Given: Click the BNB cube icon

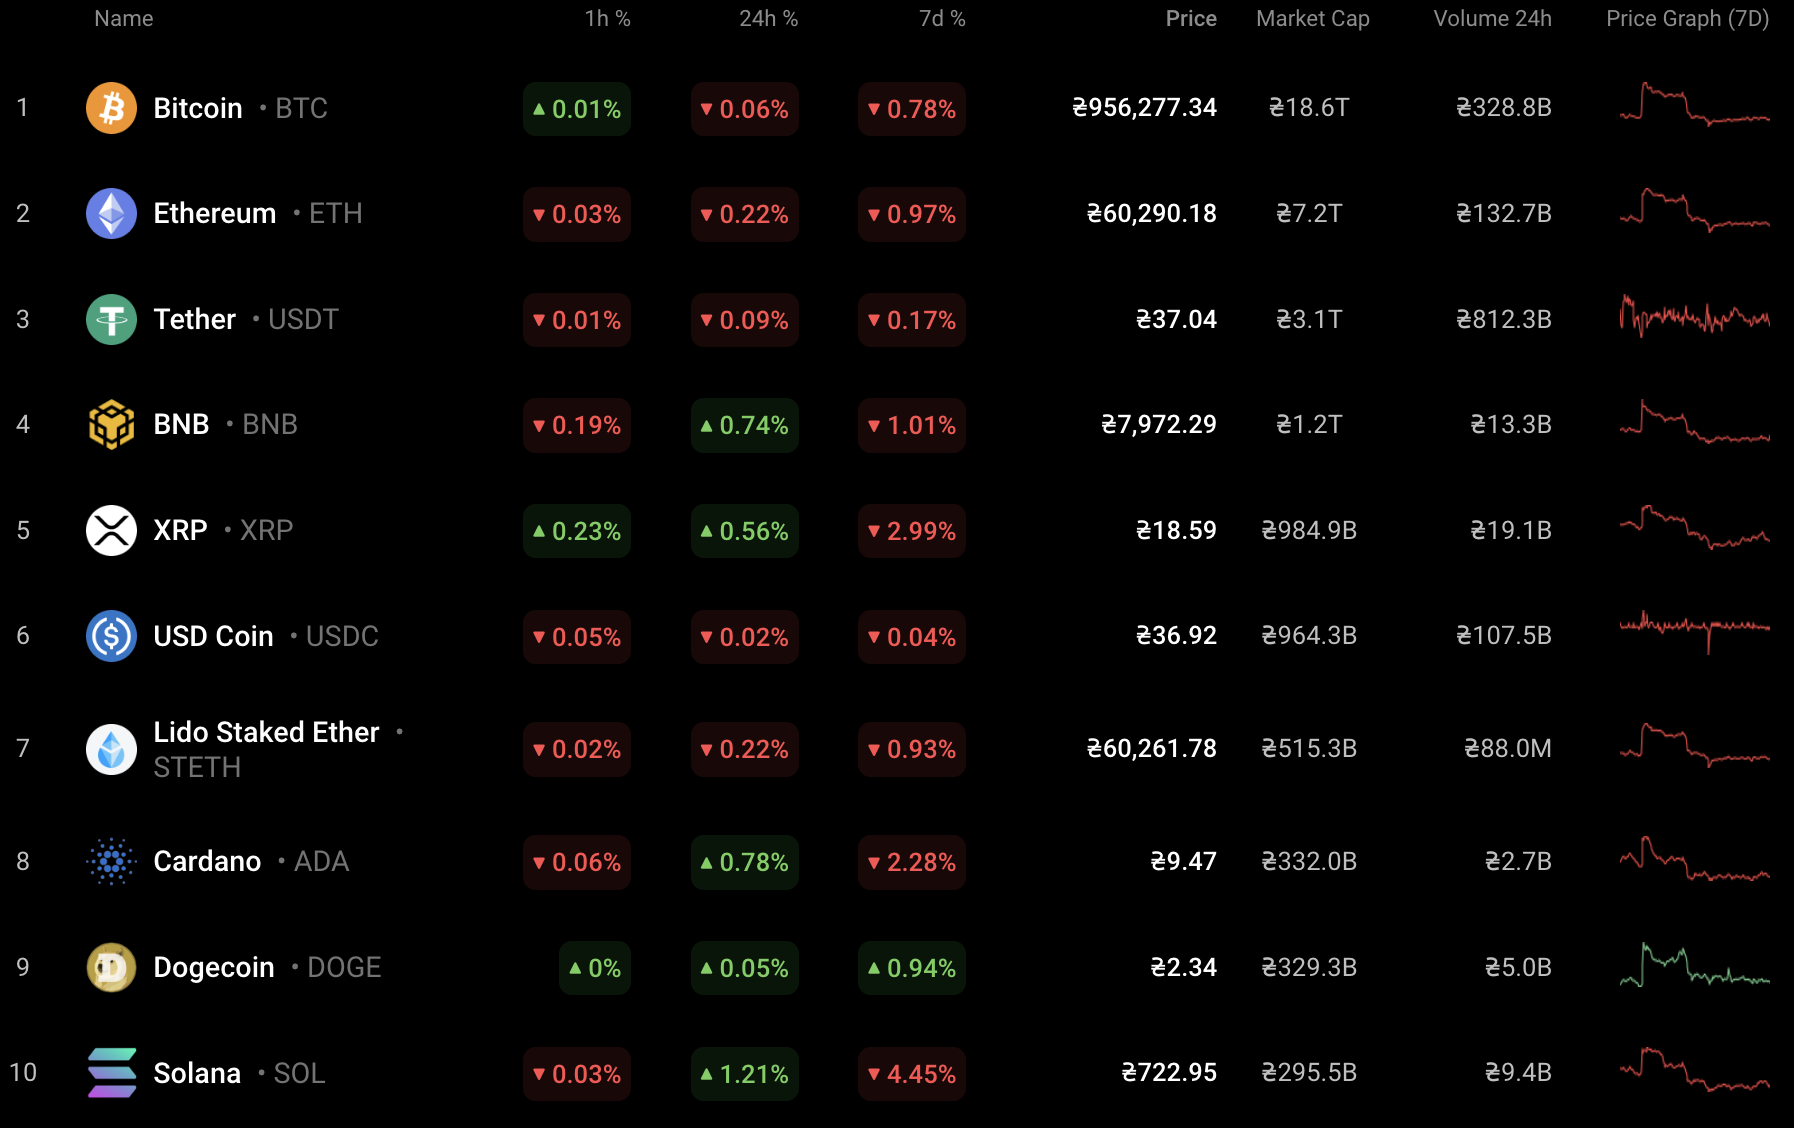Looking at the screenshot, I should pyautogui.click(x=111, y=425).
